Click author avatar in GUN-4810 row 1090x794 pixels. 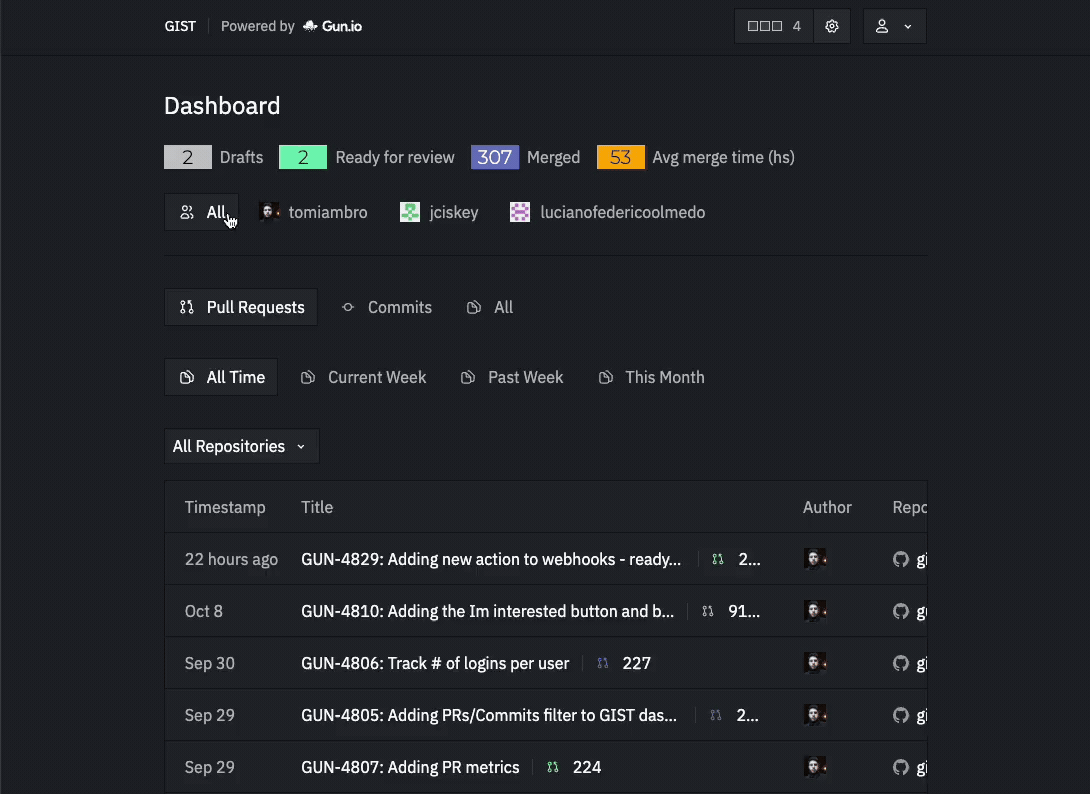point(815,611)
